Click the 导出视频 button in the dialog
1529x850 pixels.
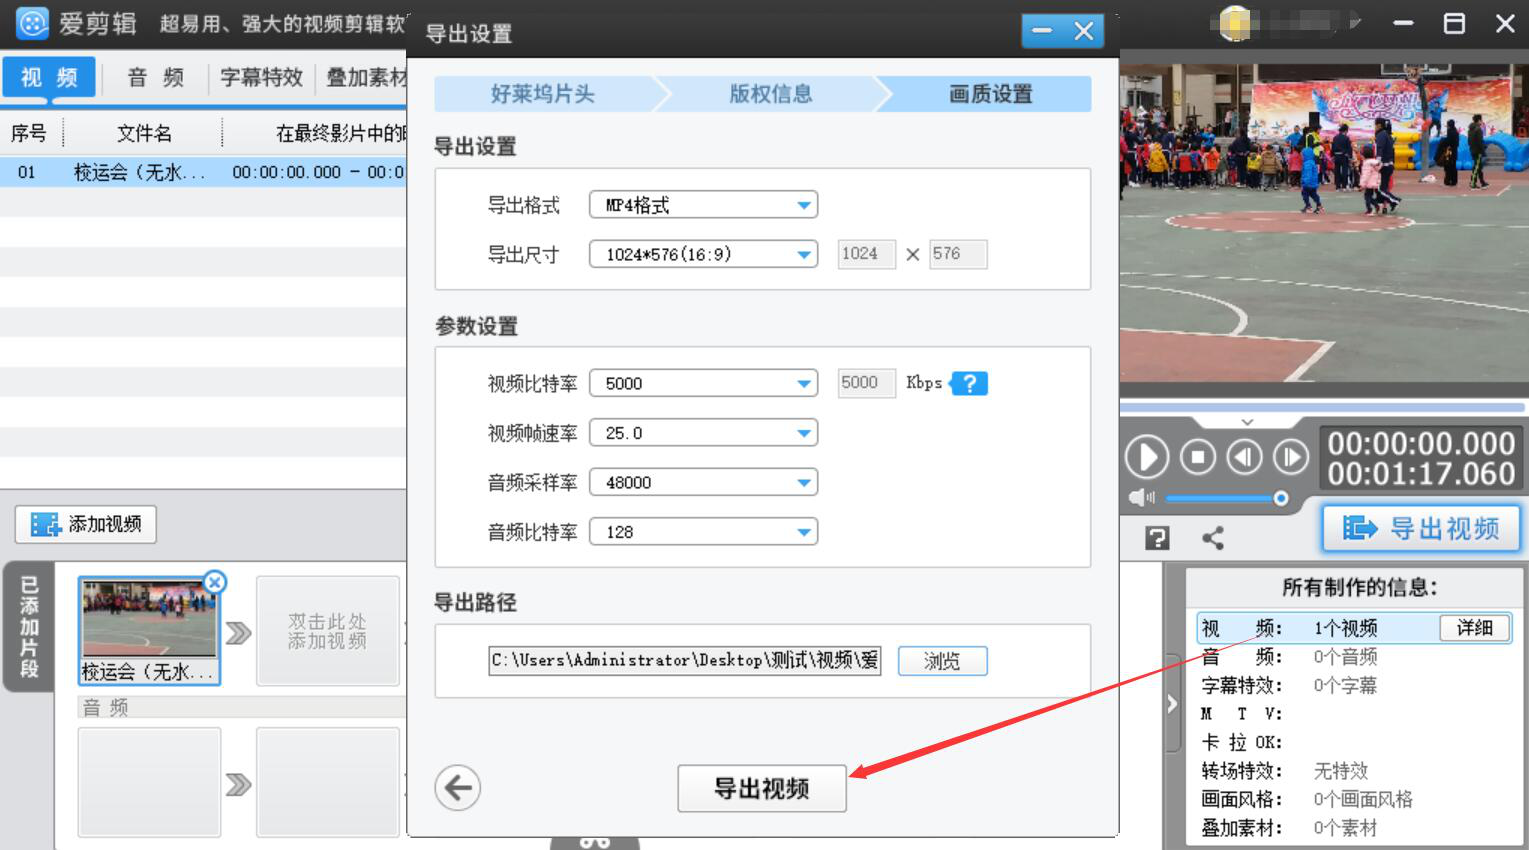point(762,788)
